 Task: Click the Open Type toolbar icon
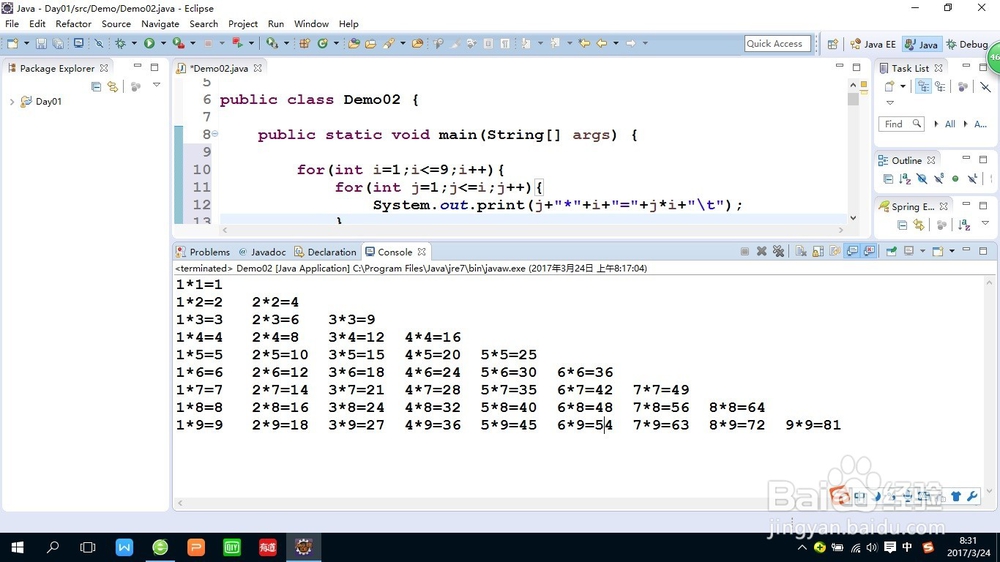(353, 43)
